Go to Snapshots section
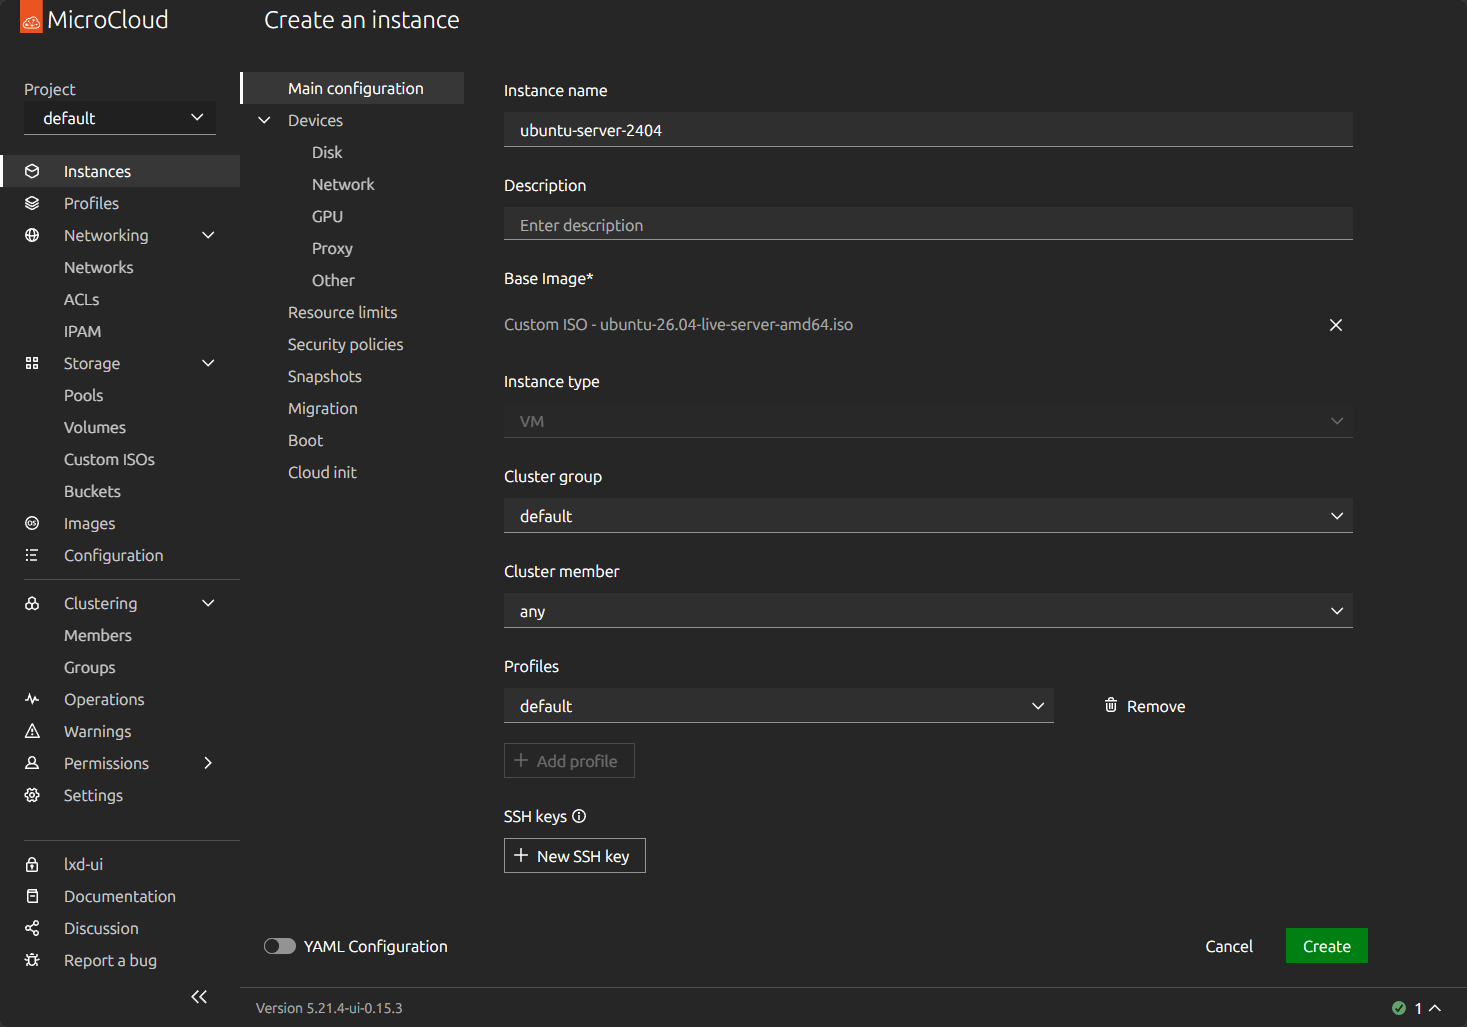 [x=324, y=376]
